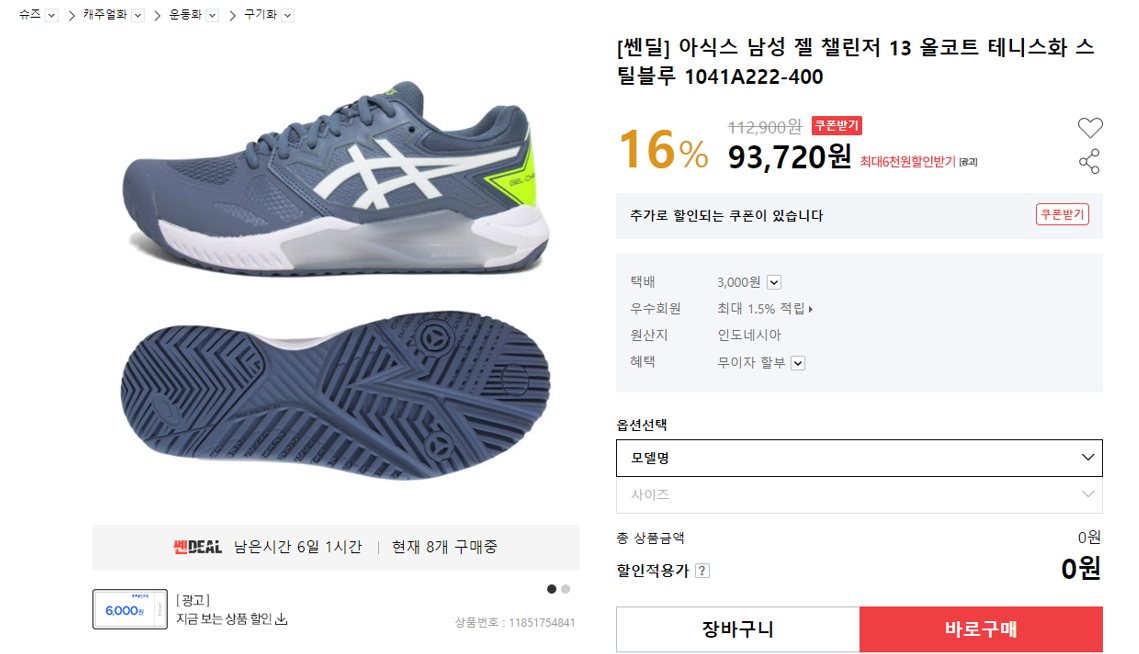Expand the 캐주얼화 breadcrumb dropdown
Viewport: 1139px width, 654px height.
coord(138,15)
